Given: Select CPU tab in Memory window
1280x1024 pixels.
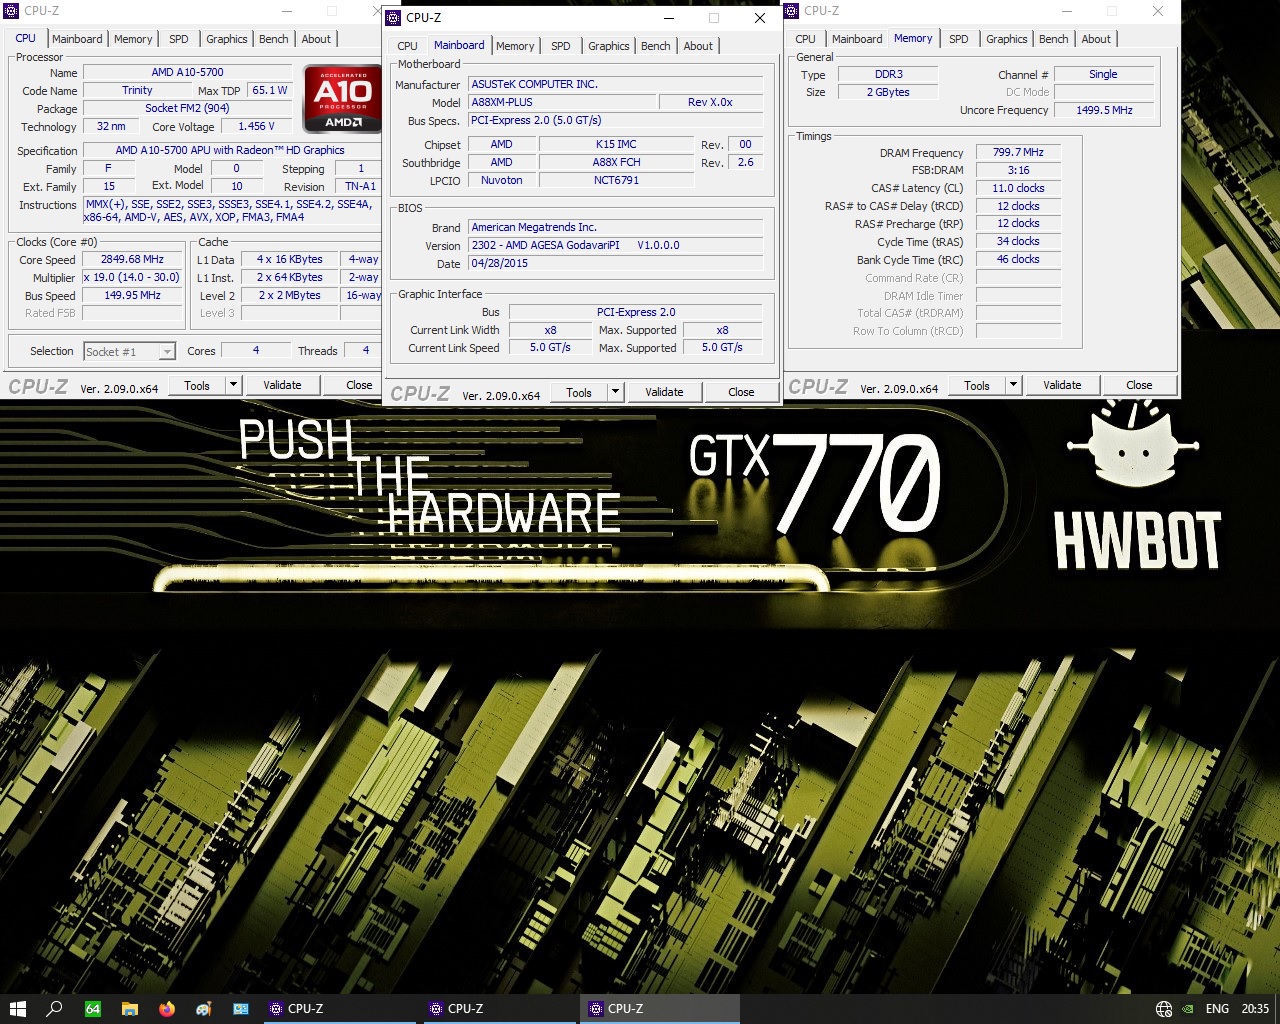Looking at the screenshot, I should (x=805, y=39).
